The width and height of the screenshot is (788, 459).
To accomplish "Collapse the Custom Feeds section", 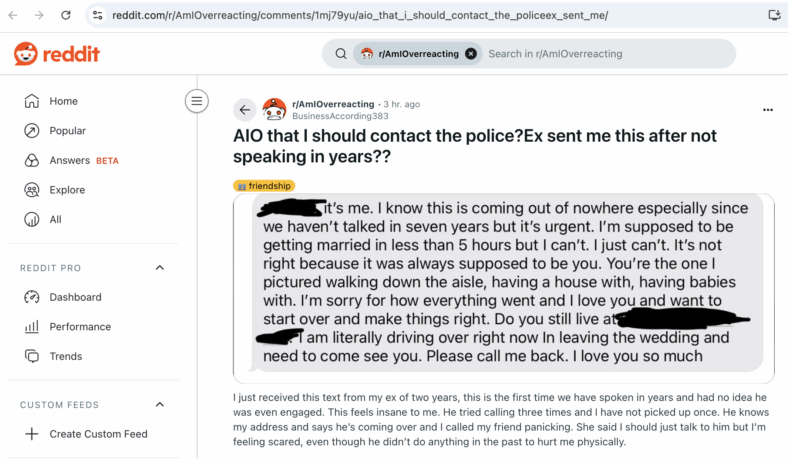I will coord(160,404).
